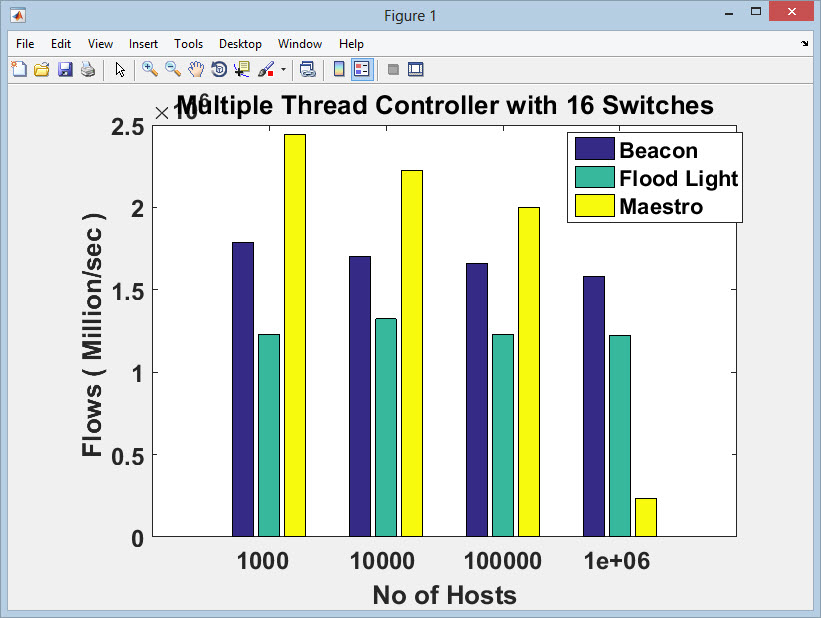Open file using the folder icon
Viewport: 821px width, 618px height.
click(42, 69)
